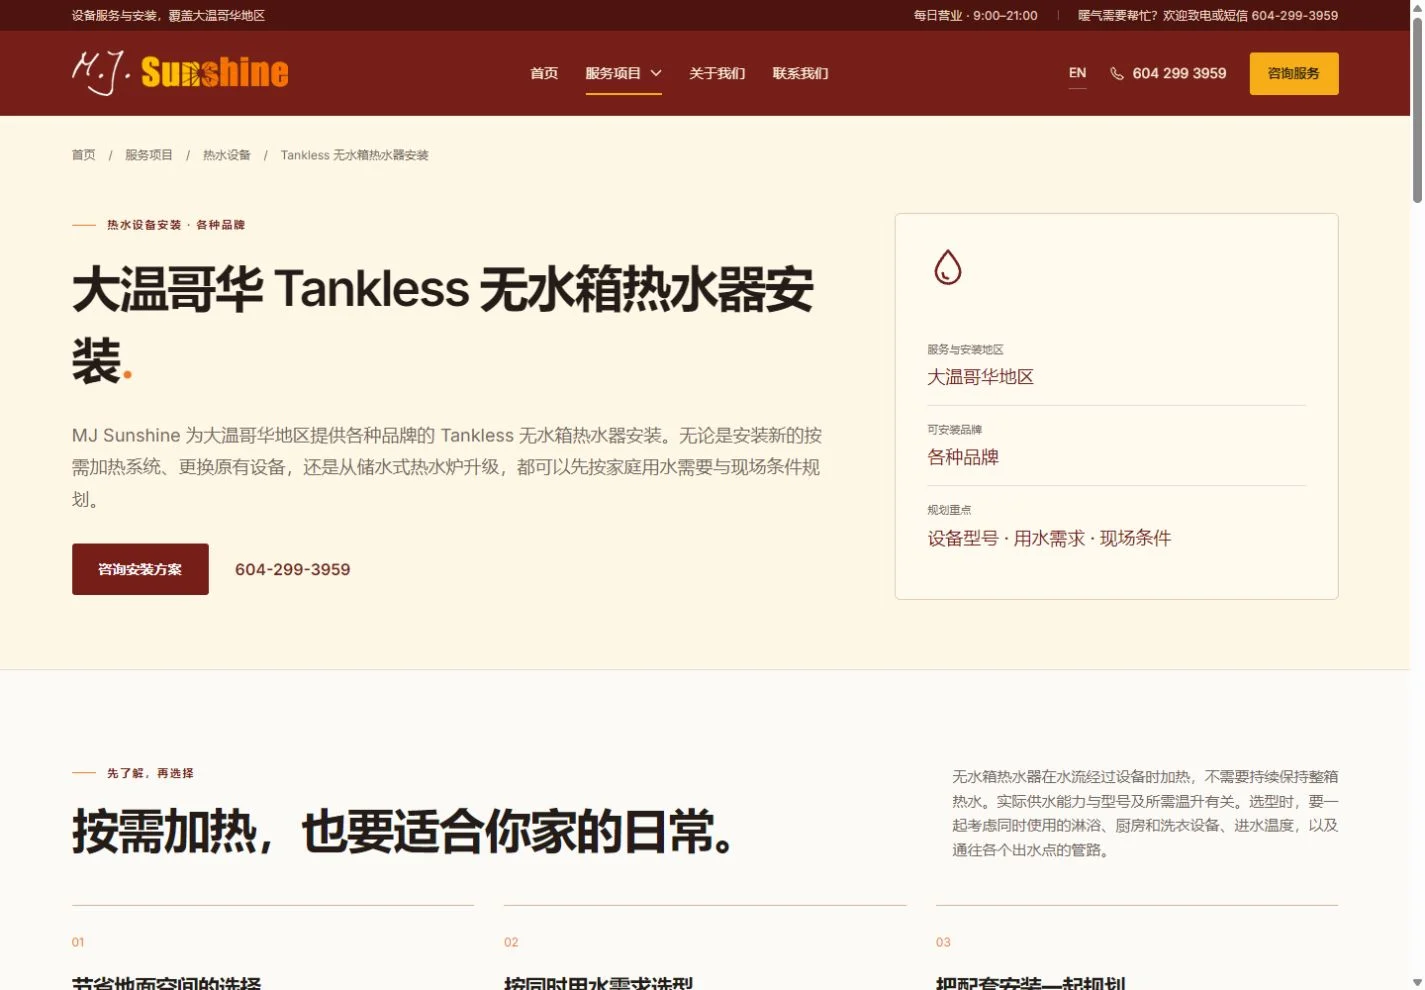This screenshot has height=990, width=1425.
Task: Click the header phone number 604 299 3959
Action: (1179, 73)
